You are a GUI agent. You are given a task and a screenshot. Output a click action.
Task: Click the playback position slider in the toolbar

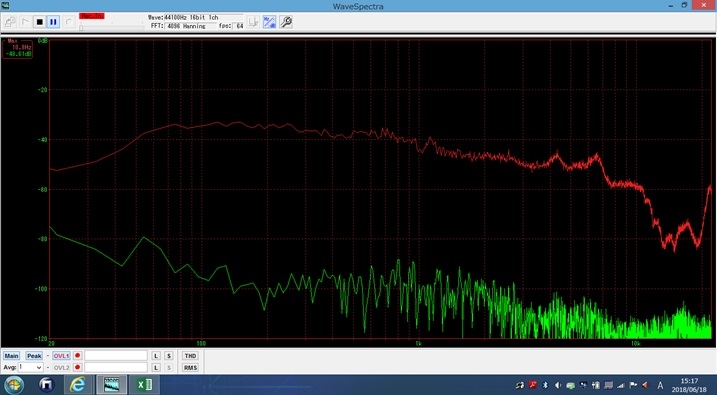coord(112,28)
